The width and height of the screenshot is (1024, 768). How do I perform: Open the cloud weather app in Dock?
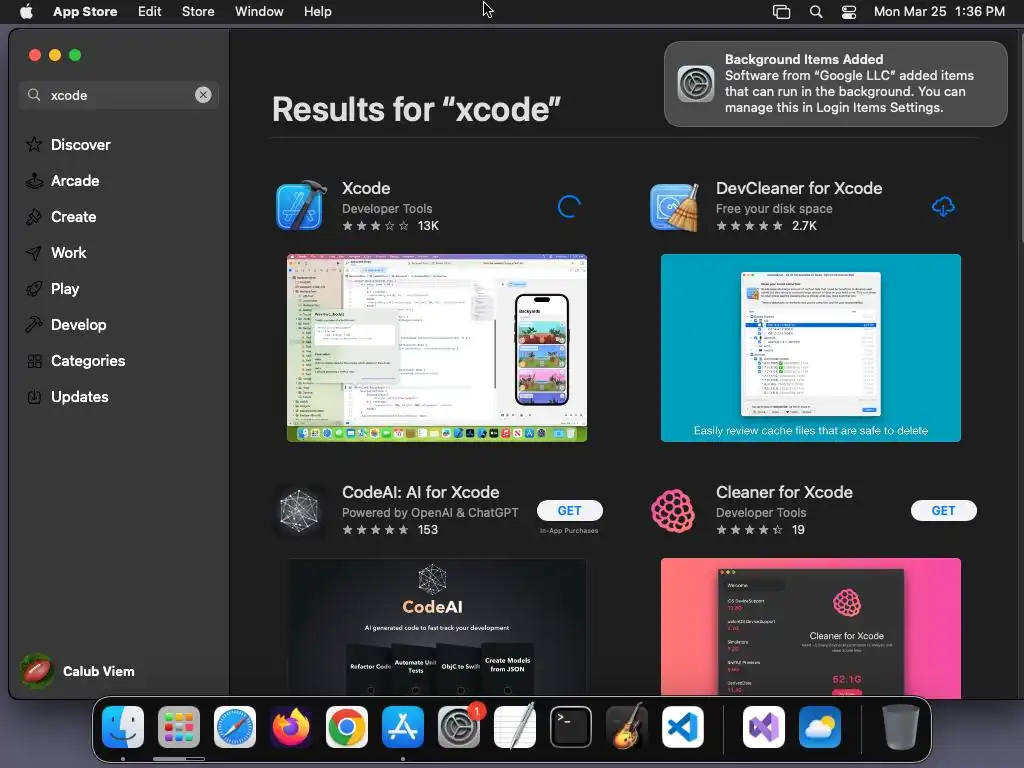[x=820, y=727]
